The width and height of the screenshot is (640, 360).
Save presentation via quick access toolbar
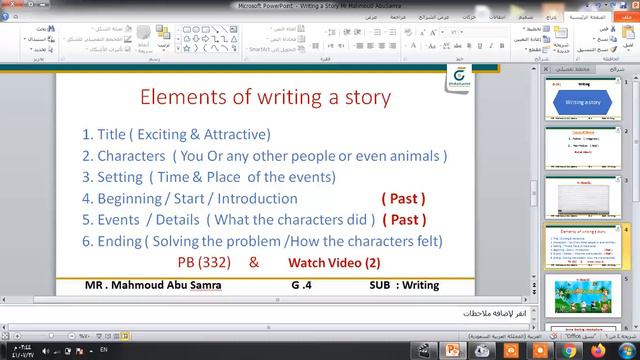(x=623, y=5)
